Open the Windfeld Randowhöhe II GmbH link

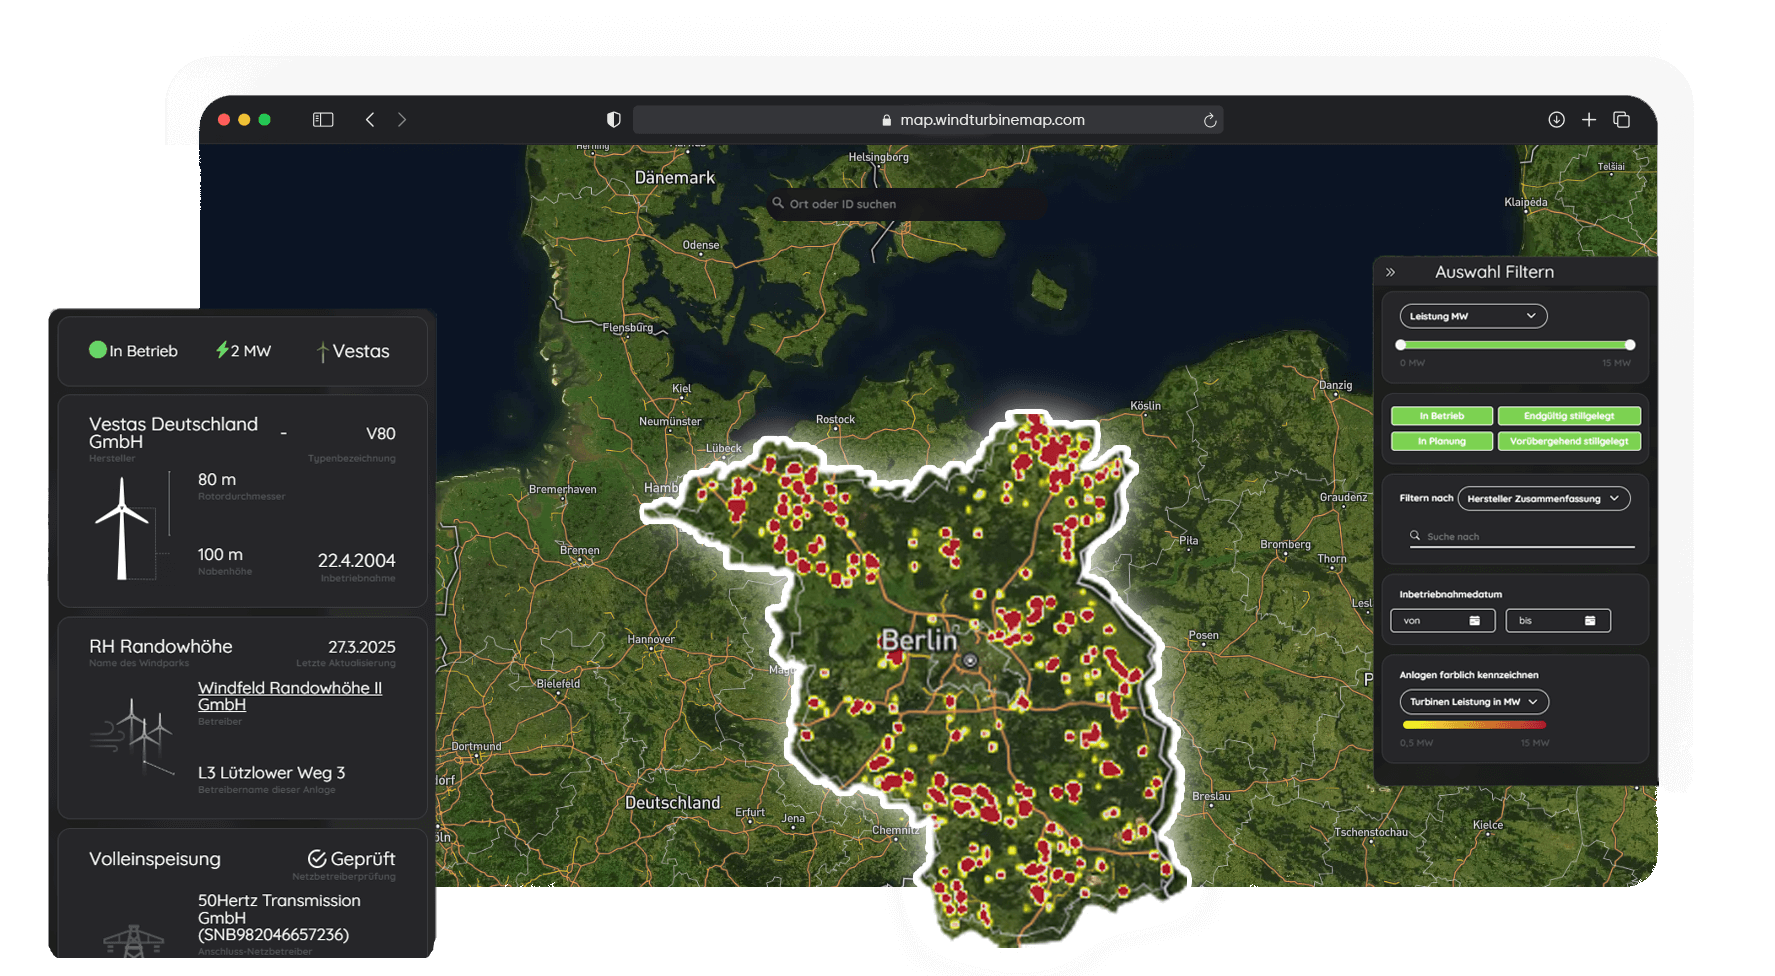click(290, 696)
